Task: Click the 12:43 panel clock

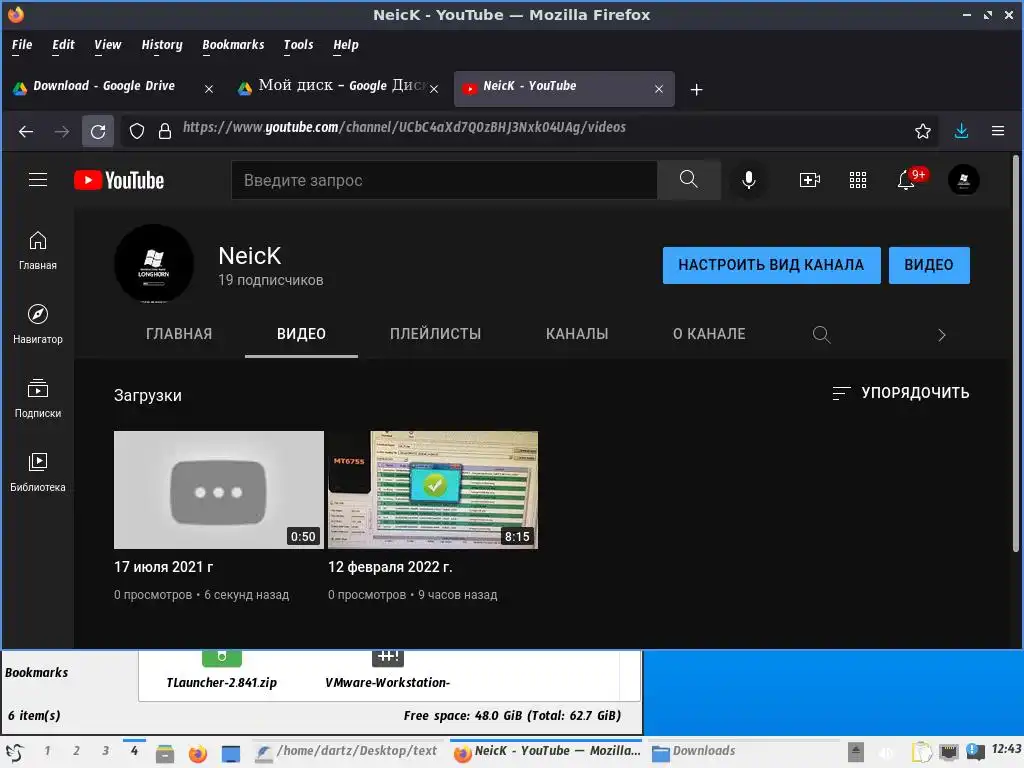Action: (x=1006, y=749)
